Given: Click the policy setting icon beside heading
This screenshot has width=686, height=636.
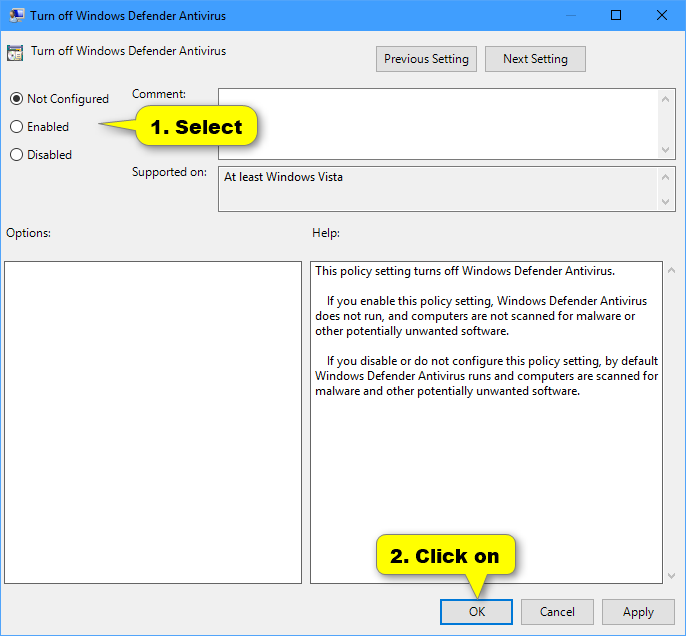Looking at the screenshot, I should tap(15, 53).
